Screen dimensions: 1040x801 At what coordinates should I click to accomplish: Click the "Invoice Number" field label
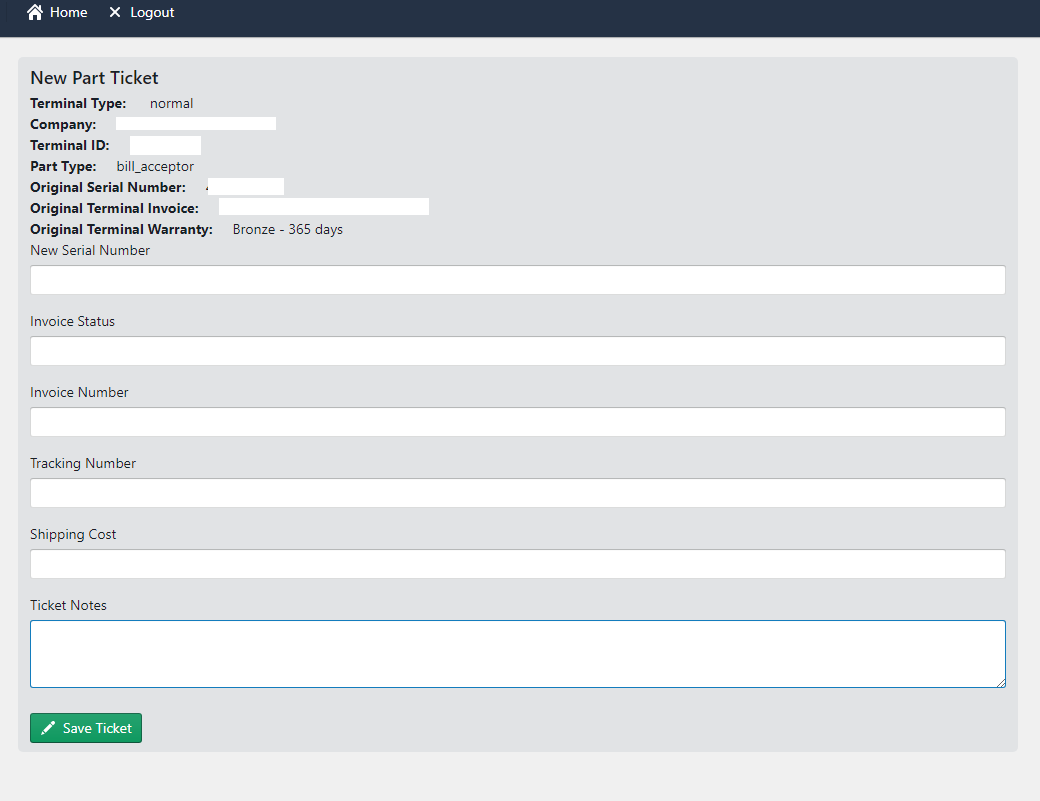coord(80,393)
